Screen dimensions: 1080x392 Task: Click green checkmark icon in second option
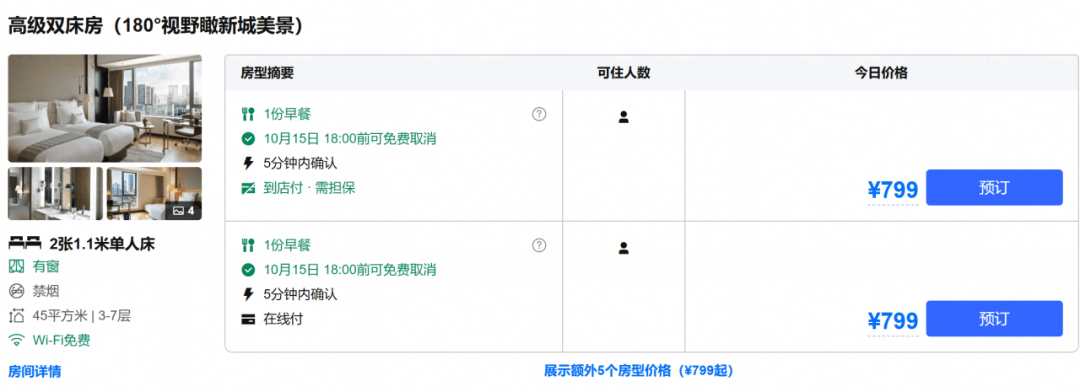coord(248,270)
